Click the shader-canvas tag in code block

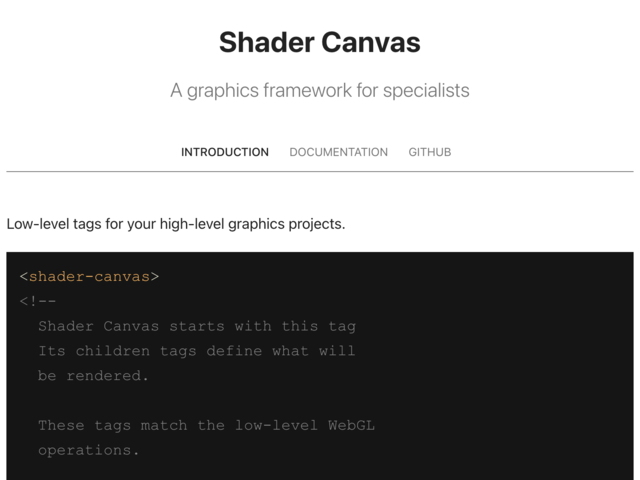click(89, 277)
